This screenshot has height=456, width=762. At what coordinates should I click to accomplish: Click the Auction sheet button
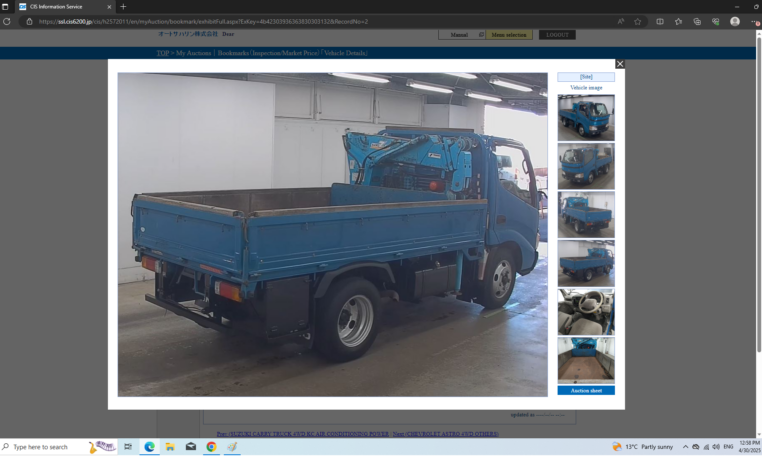(586, 390)
